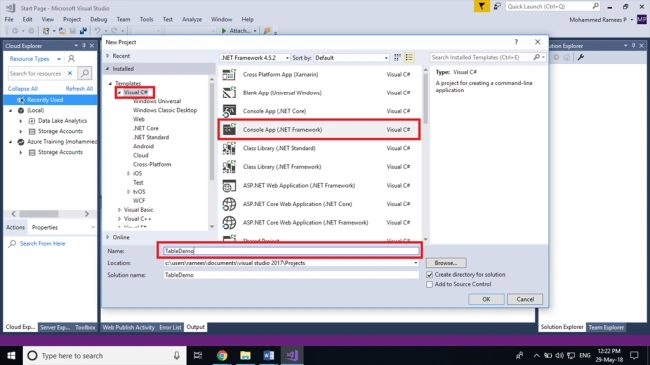Open the .NET Framework 4.5.2 version dropdown

255,58
